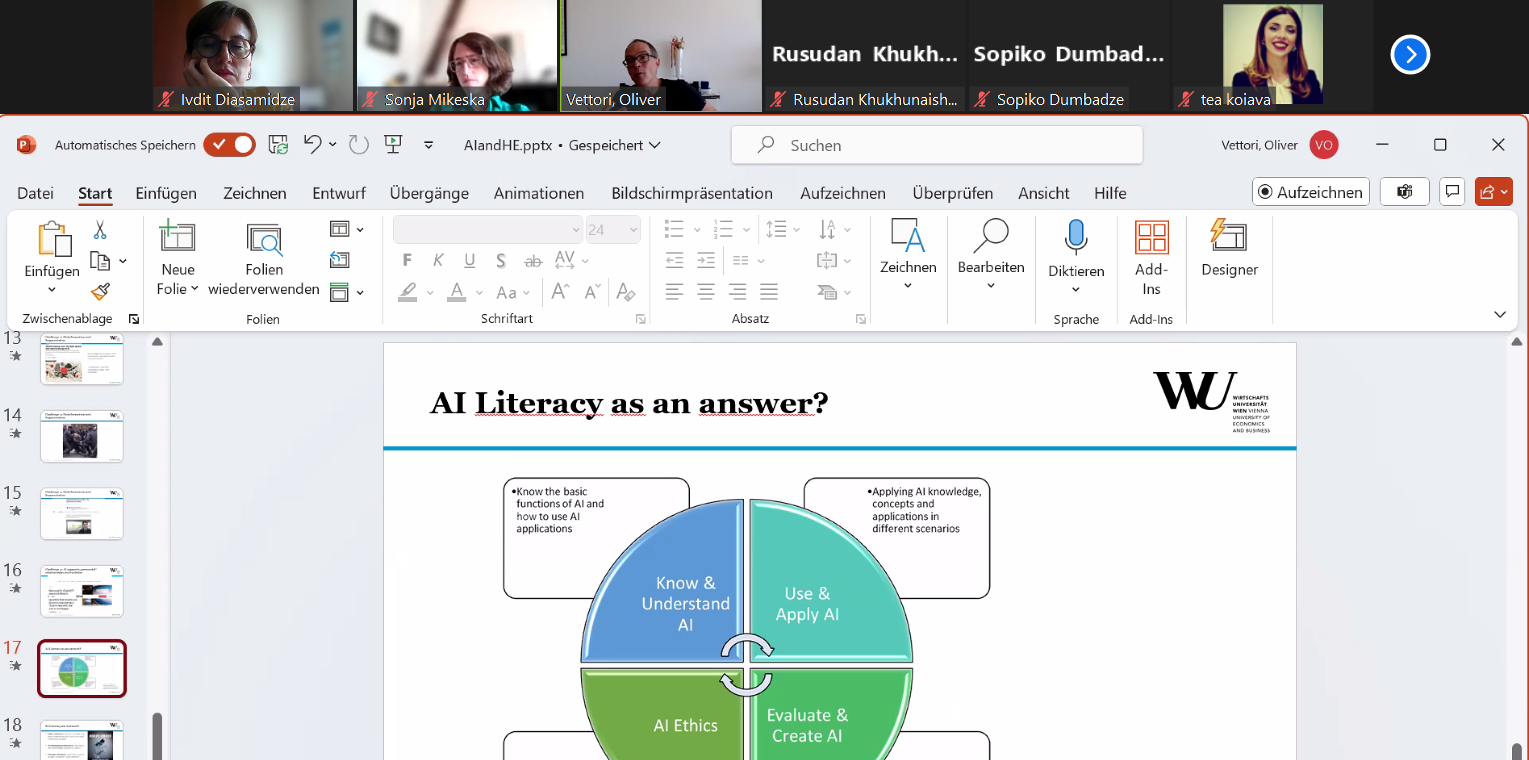Click the Designer icon in ribbon
Image resolution: width=1529 pixels, height=760 pixels.
tap(1228, 237)
